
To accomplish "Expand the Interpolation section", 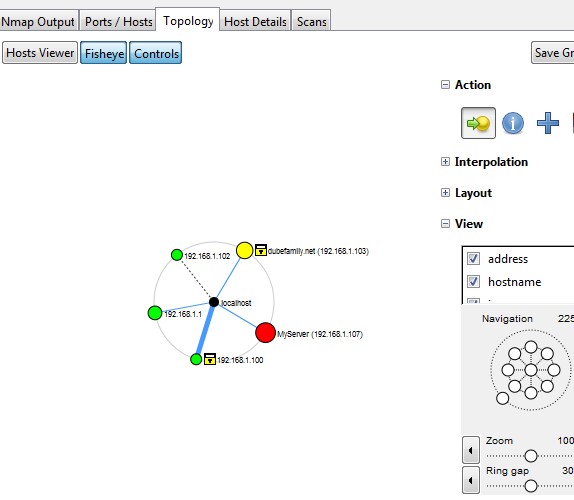I will coord(445,162).
